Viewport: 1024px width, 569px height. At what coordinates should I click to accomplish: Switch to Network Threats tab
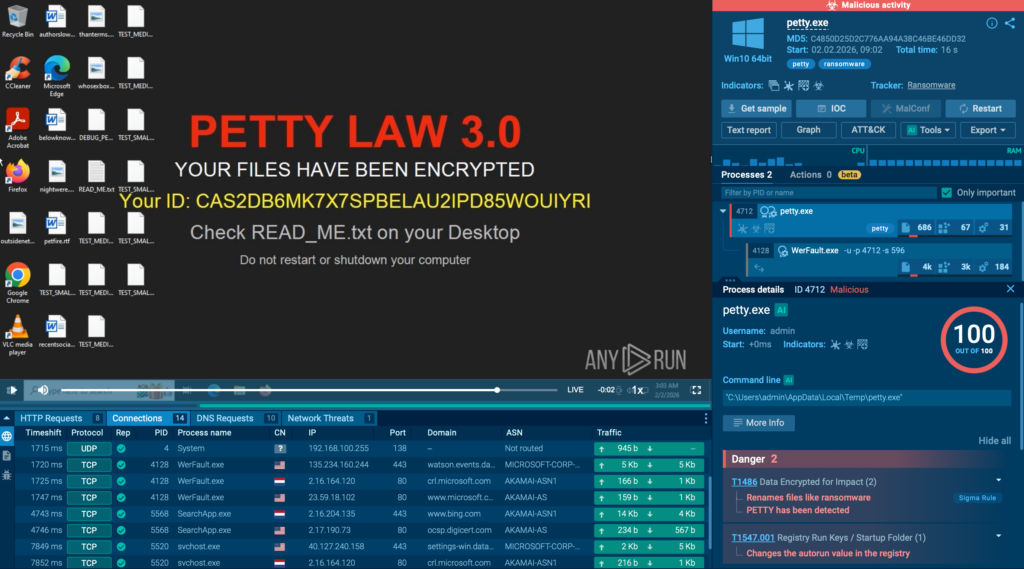(x=329, y=418)
